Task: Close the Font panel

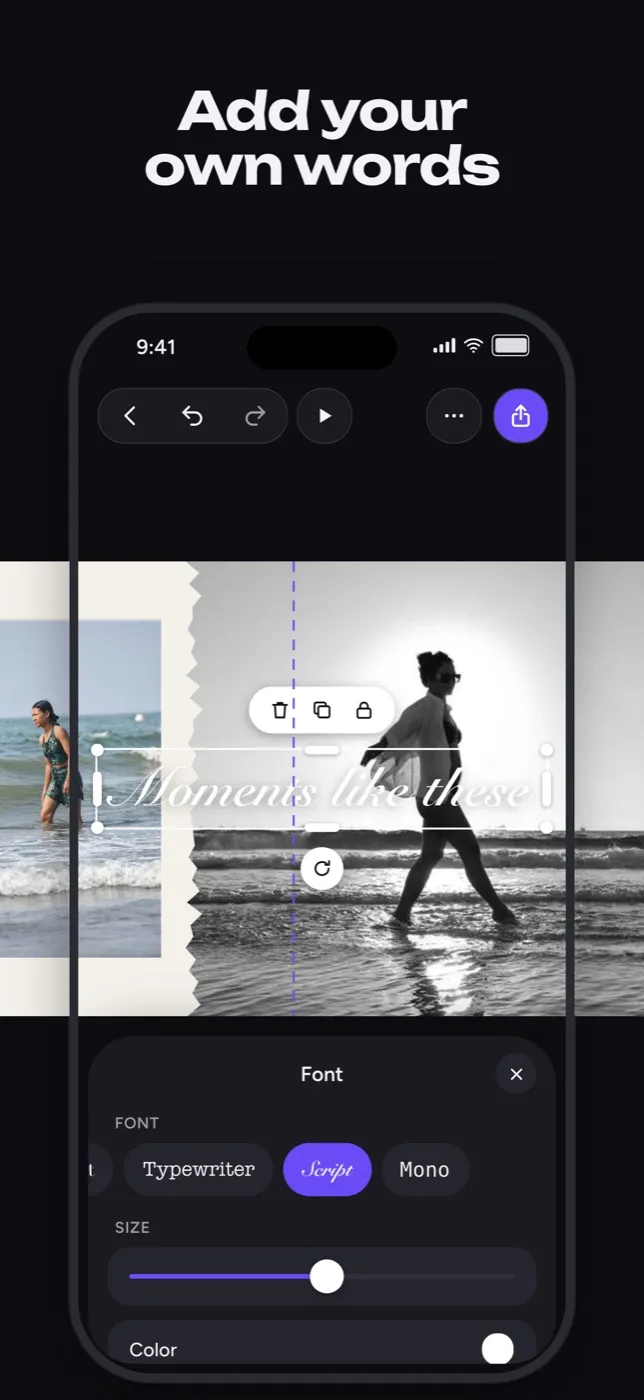Action: click(516, 1074)
